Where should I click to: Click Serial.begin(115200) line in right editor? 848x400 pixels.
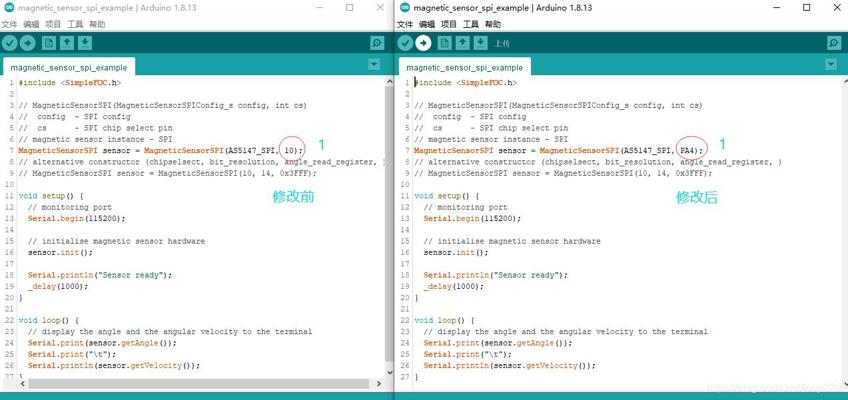pos(472,218)
